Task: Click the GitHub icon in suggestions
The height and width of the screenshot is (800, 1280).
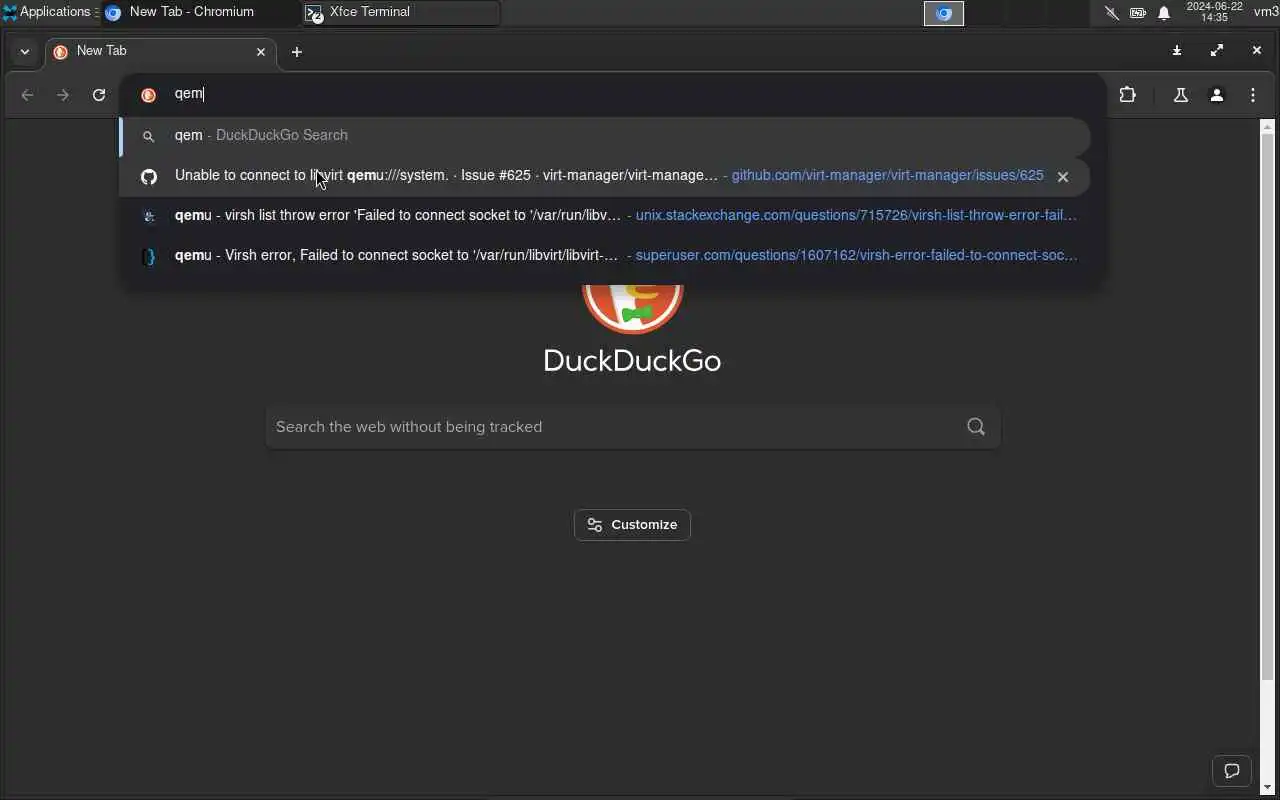Action: tap(148, 177)
